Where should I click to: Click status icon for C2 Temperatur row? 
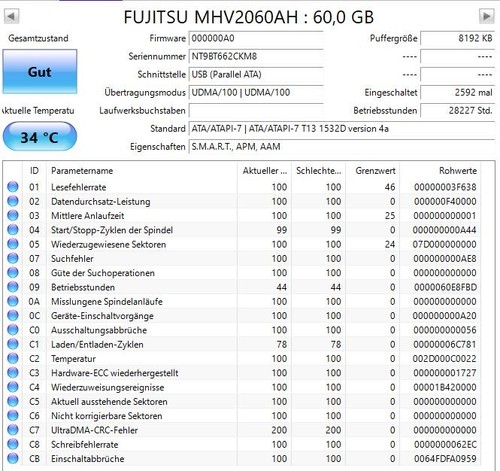13,359
